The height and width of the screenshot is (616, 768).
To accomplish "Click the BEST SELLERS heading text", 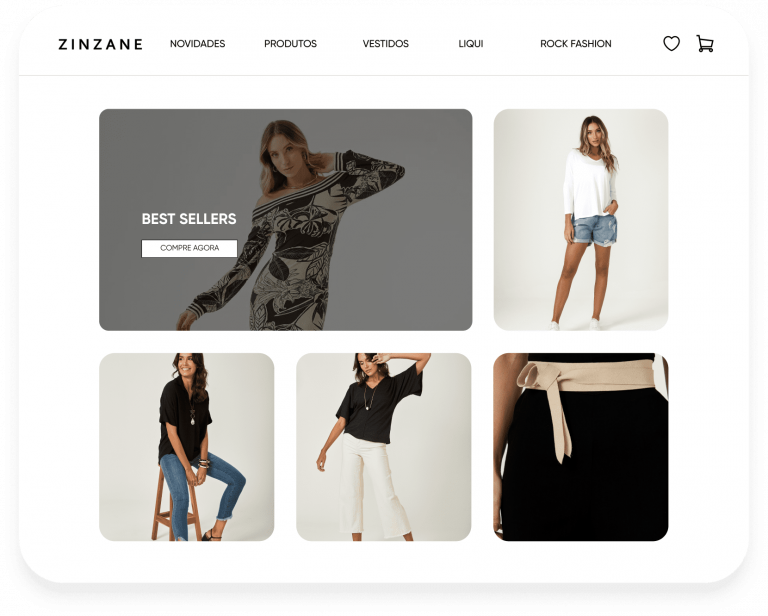I will click(189, 219).
